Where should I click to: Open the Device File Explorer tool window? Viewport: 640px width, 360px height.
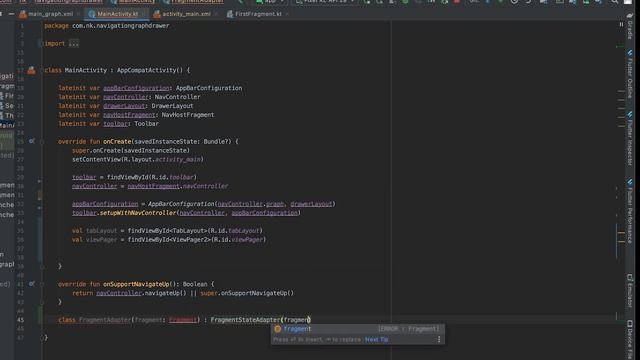point(630,339)
